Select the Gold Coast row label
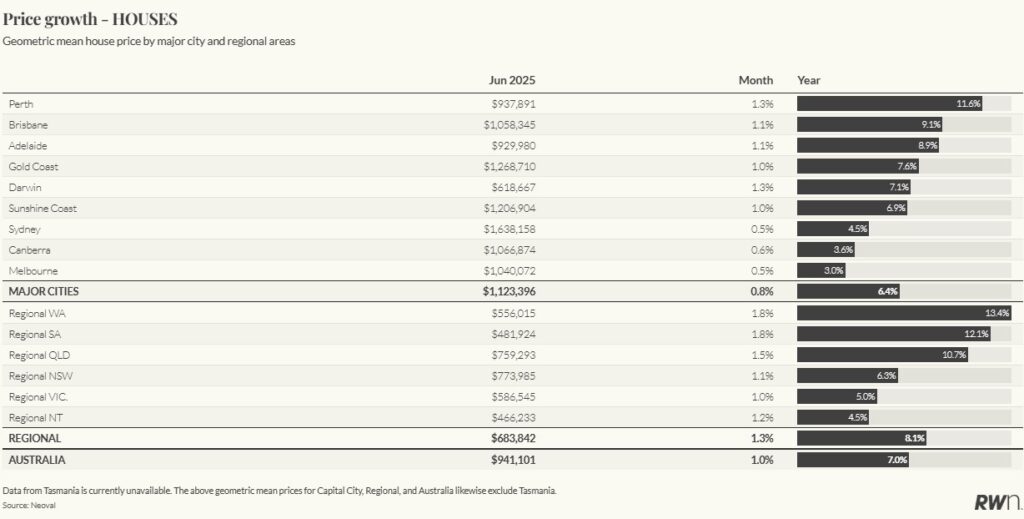Viewport: 1024px width, 519px height. pos(34,167)
